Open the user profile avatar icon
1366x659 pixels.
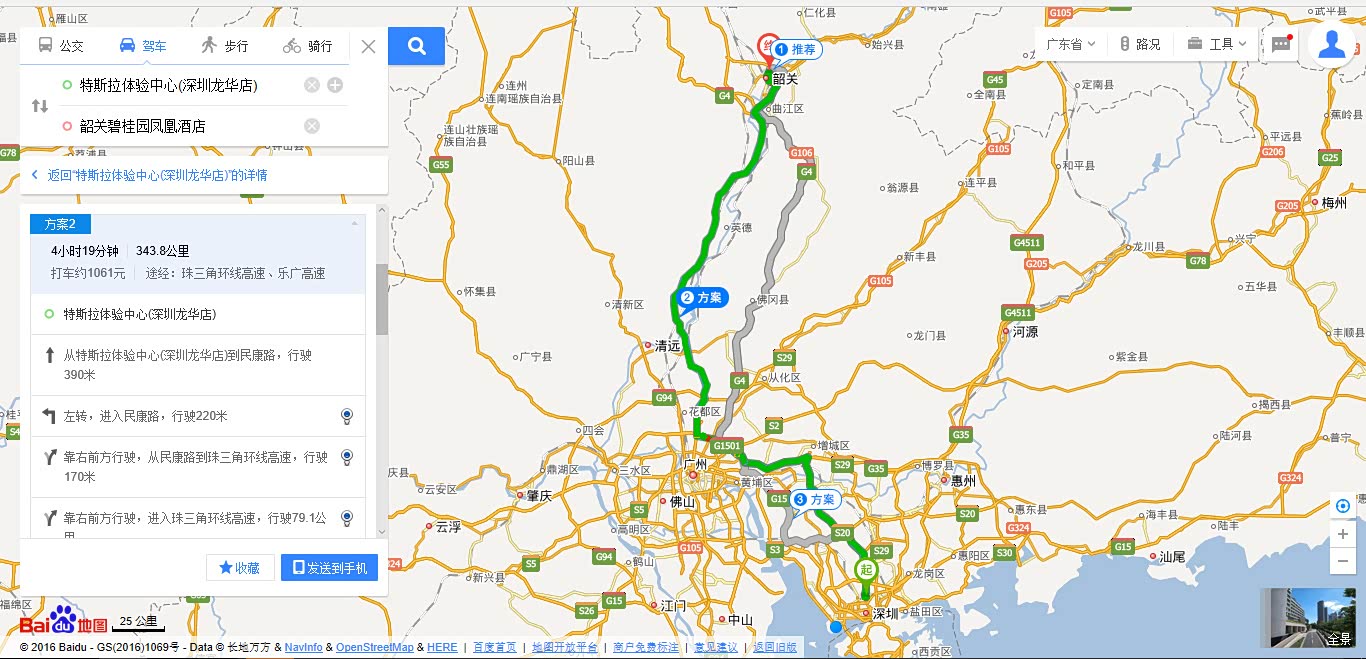point(1331,44)
